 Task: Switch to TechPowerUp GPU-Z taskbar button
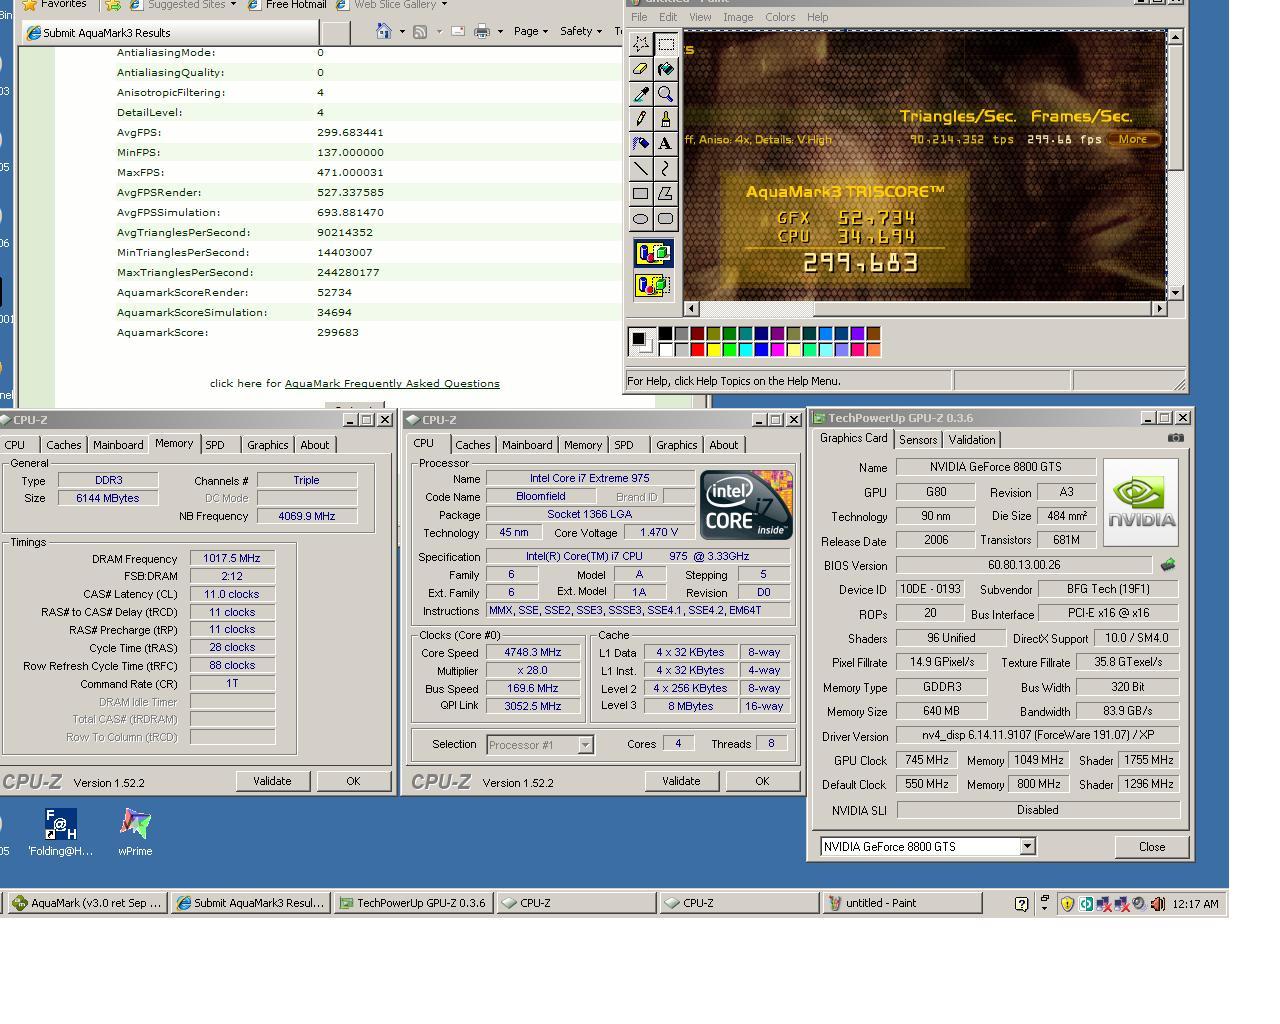(x=414, y=903)
